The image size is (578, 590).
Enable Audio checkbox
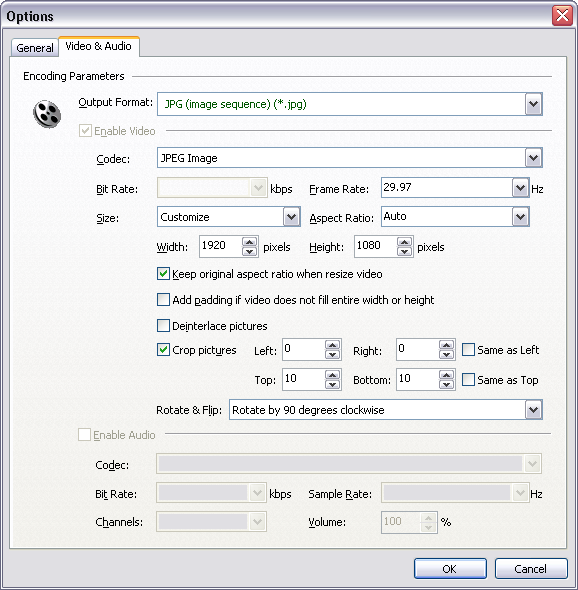84,435
